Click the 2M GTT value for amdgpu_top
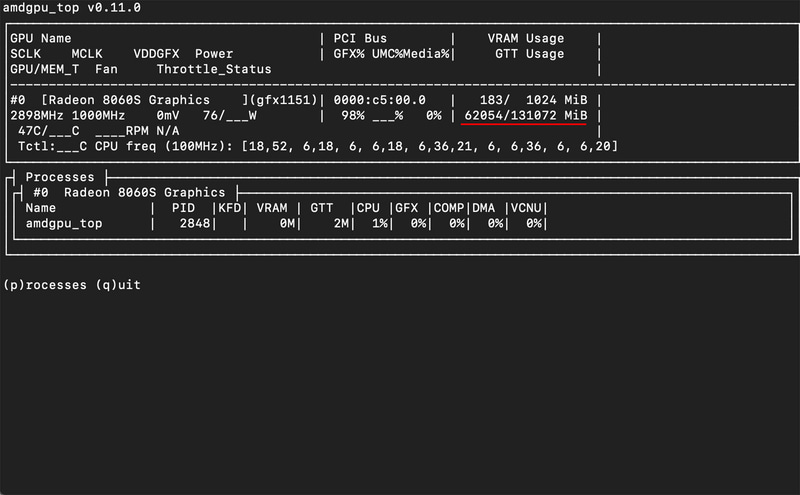Image resolution: width=800 pixels, height=495 pixels. (x=341, y=224)
